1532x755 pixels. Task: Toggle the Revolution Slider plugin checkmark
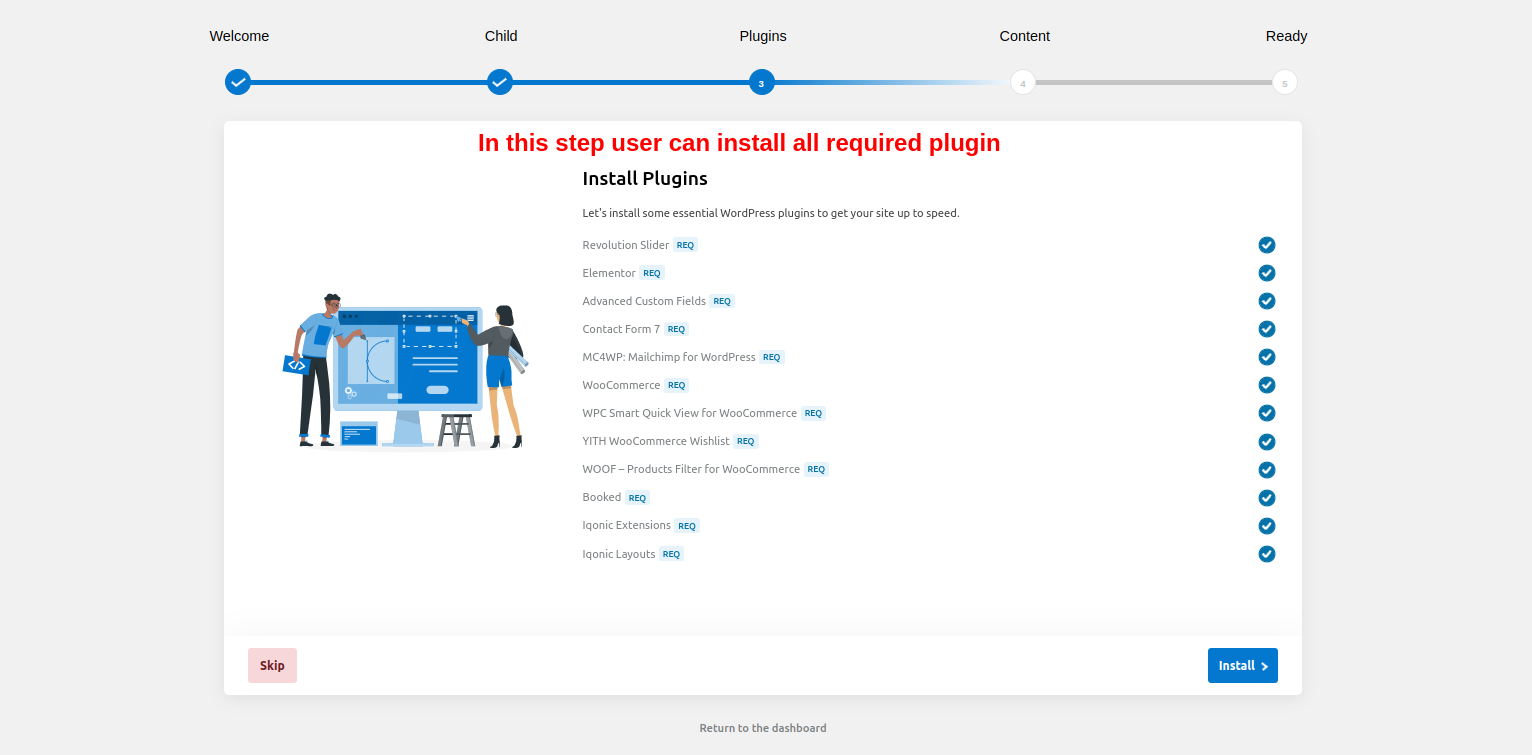click(1267, 245)
